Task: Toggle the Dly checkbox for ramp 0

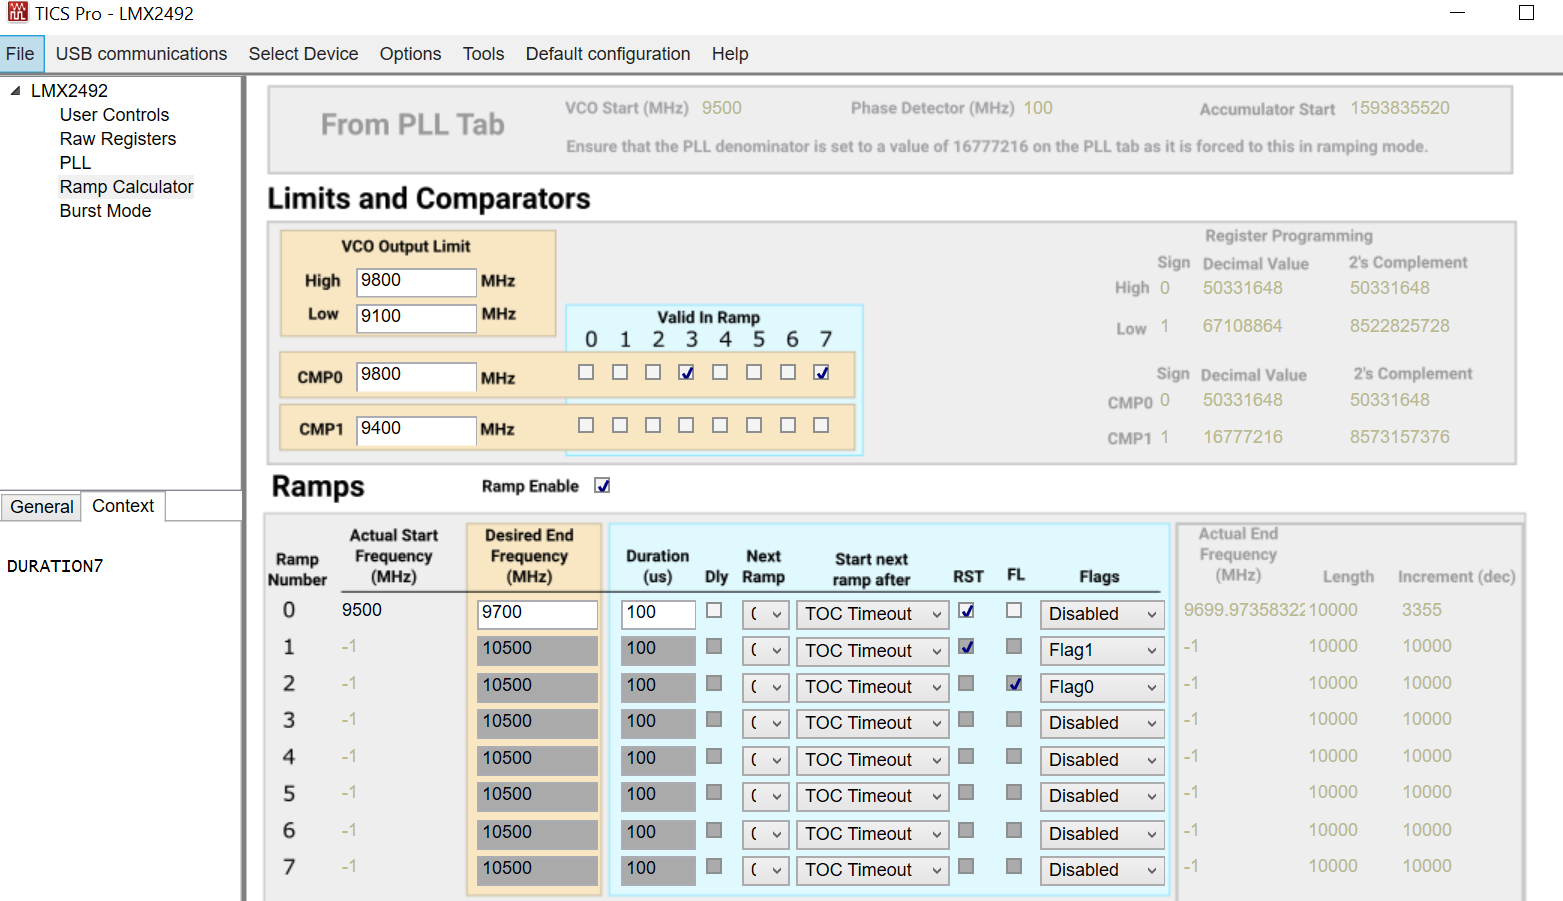Action: [714, 610]
